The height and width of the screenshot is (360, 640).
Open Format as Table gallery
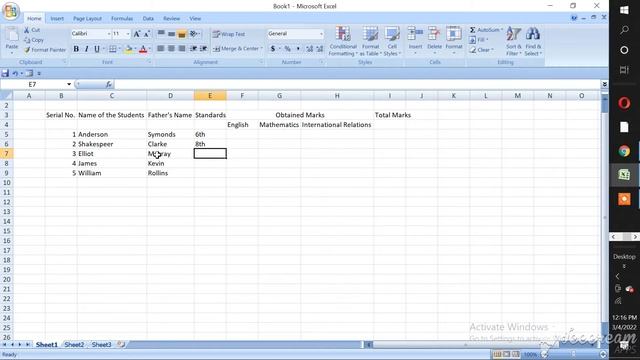(371, 41)
